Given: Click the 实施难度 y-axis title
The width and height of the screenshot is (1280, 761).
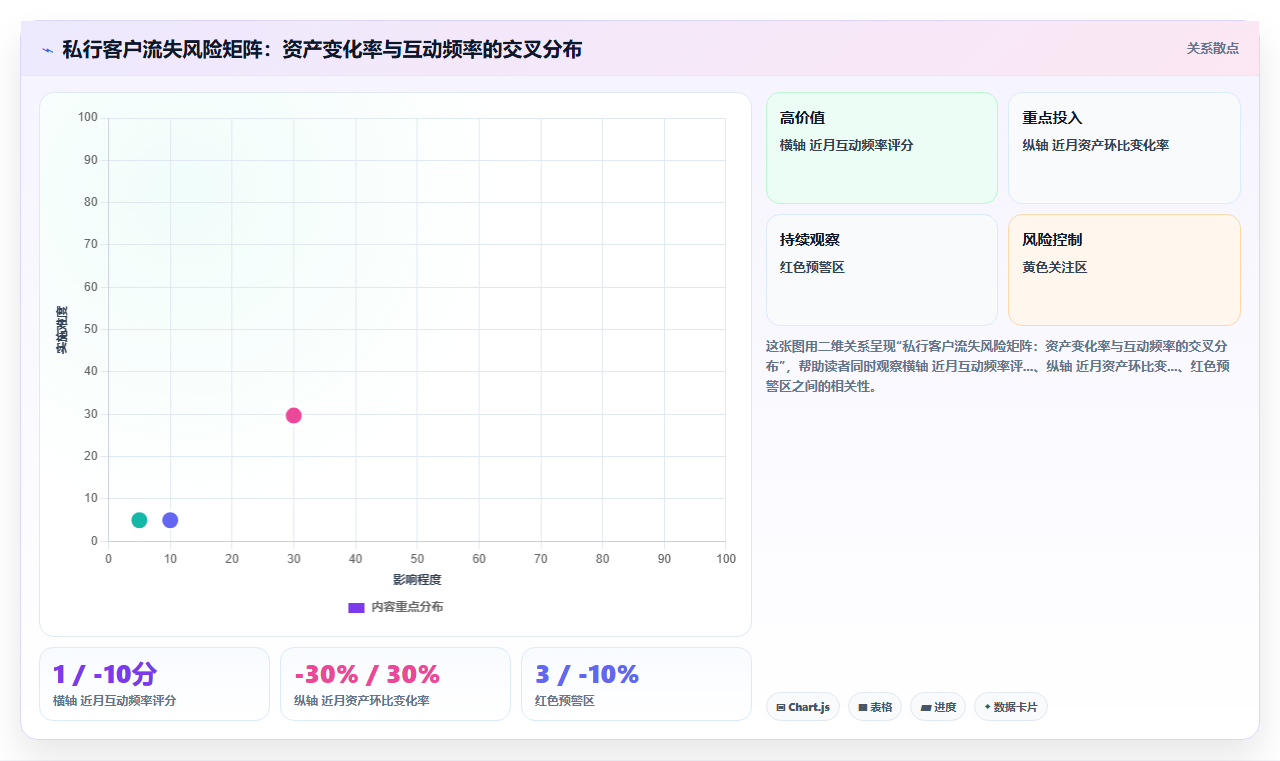Looking at the screenshot, I should click(62, 330).
